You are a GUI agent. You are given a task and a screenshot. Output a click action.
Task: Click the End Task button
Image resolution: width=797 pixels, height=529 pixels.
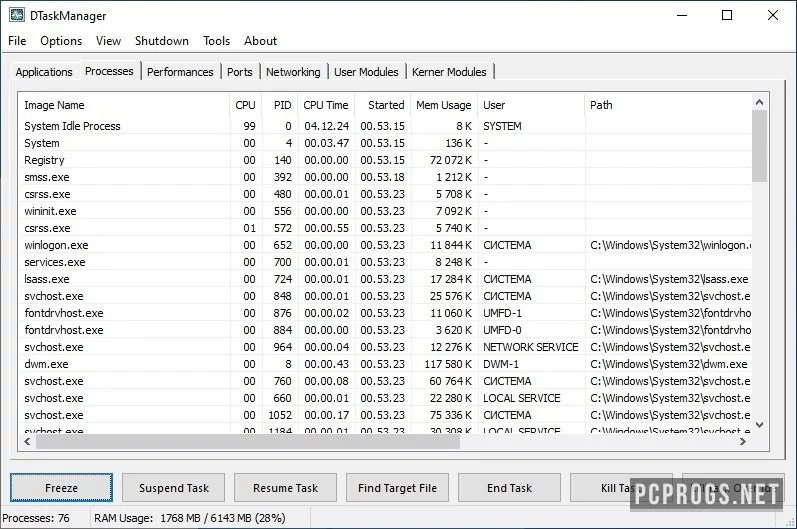(x=509, y=488)
